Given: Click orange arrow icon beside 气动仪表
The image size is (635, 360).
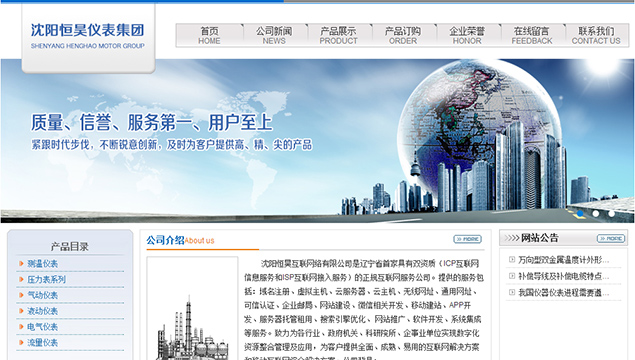Looking at the screenshot, I should coord(21,295).
